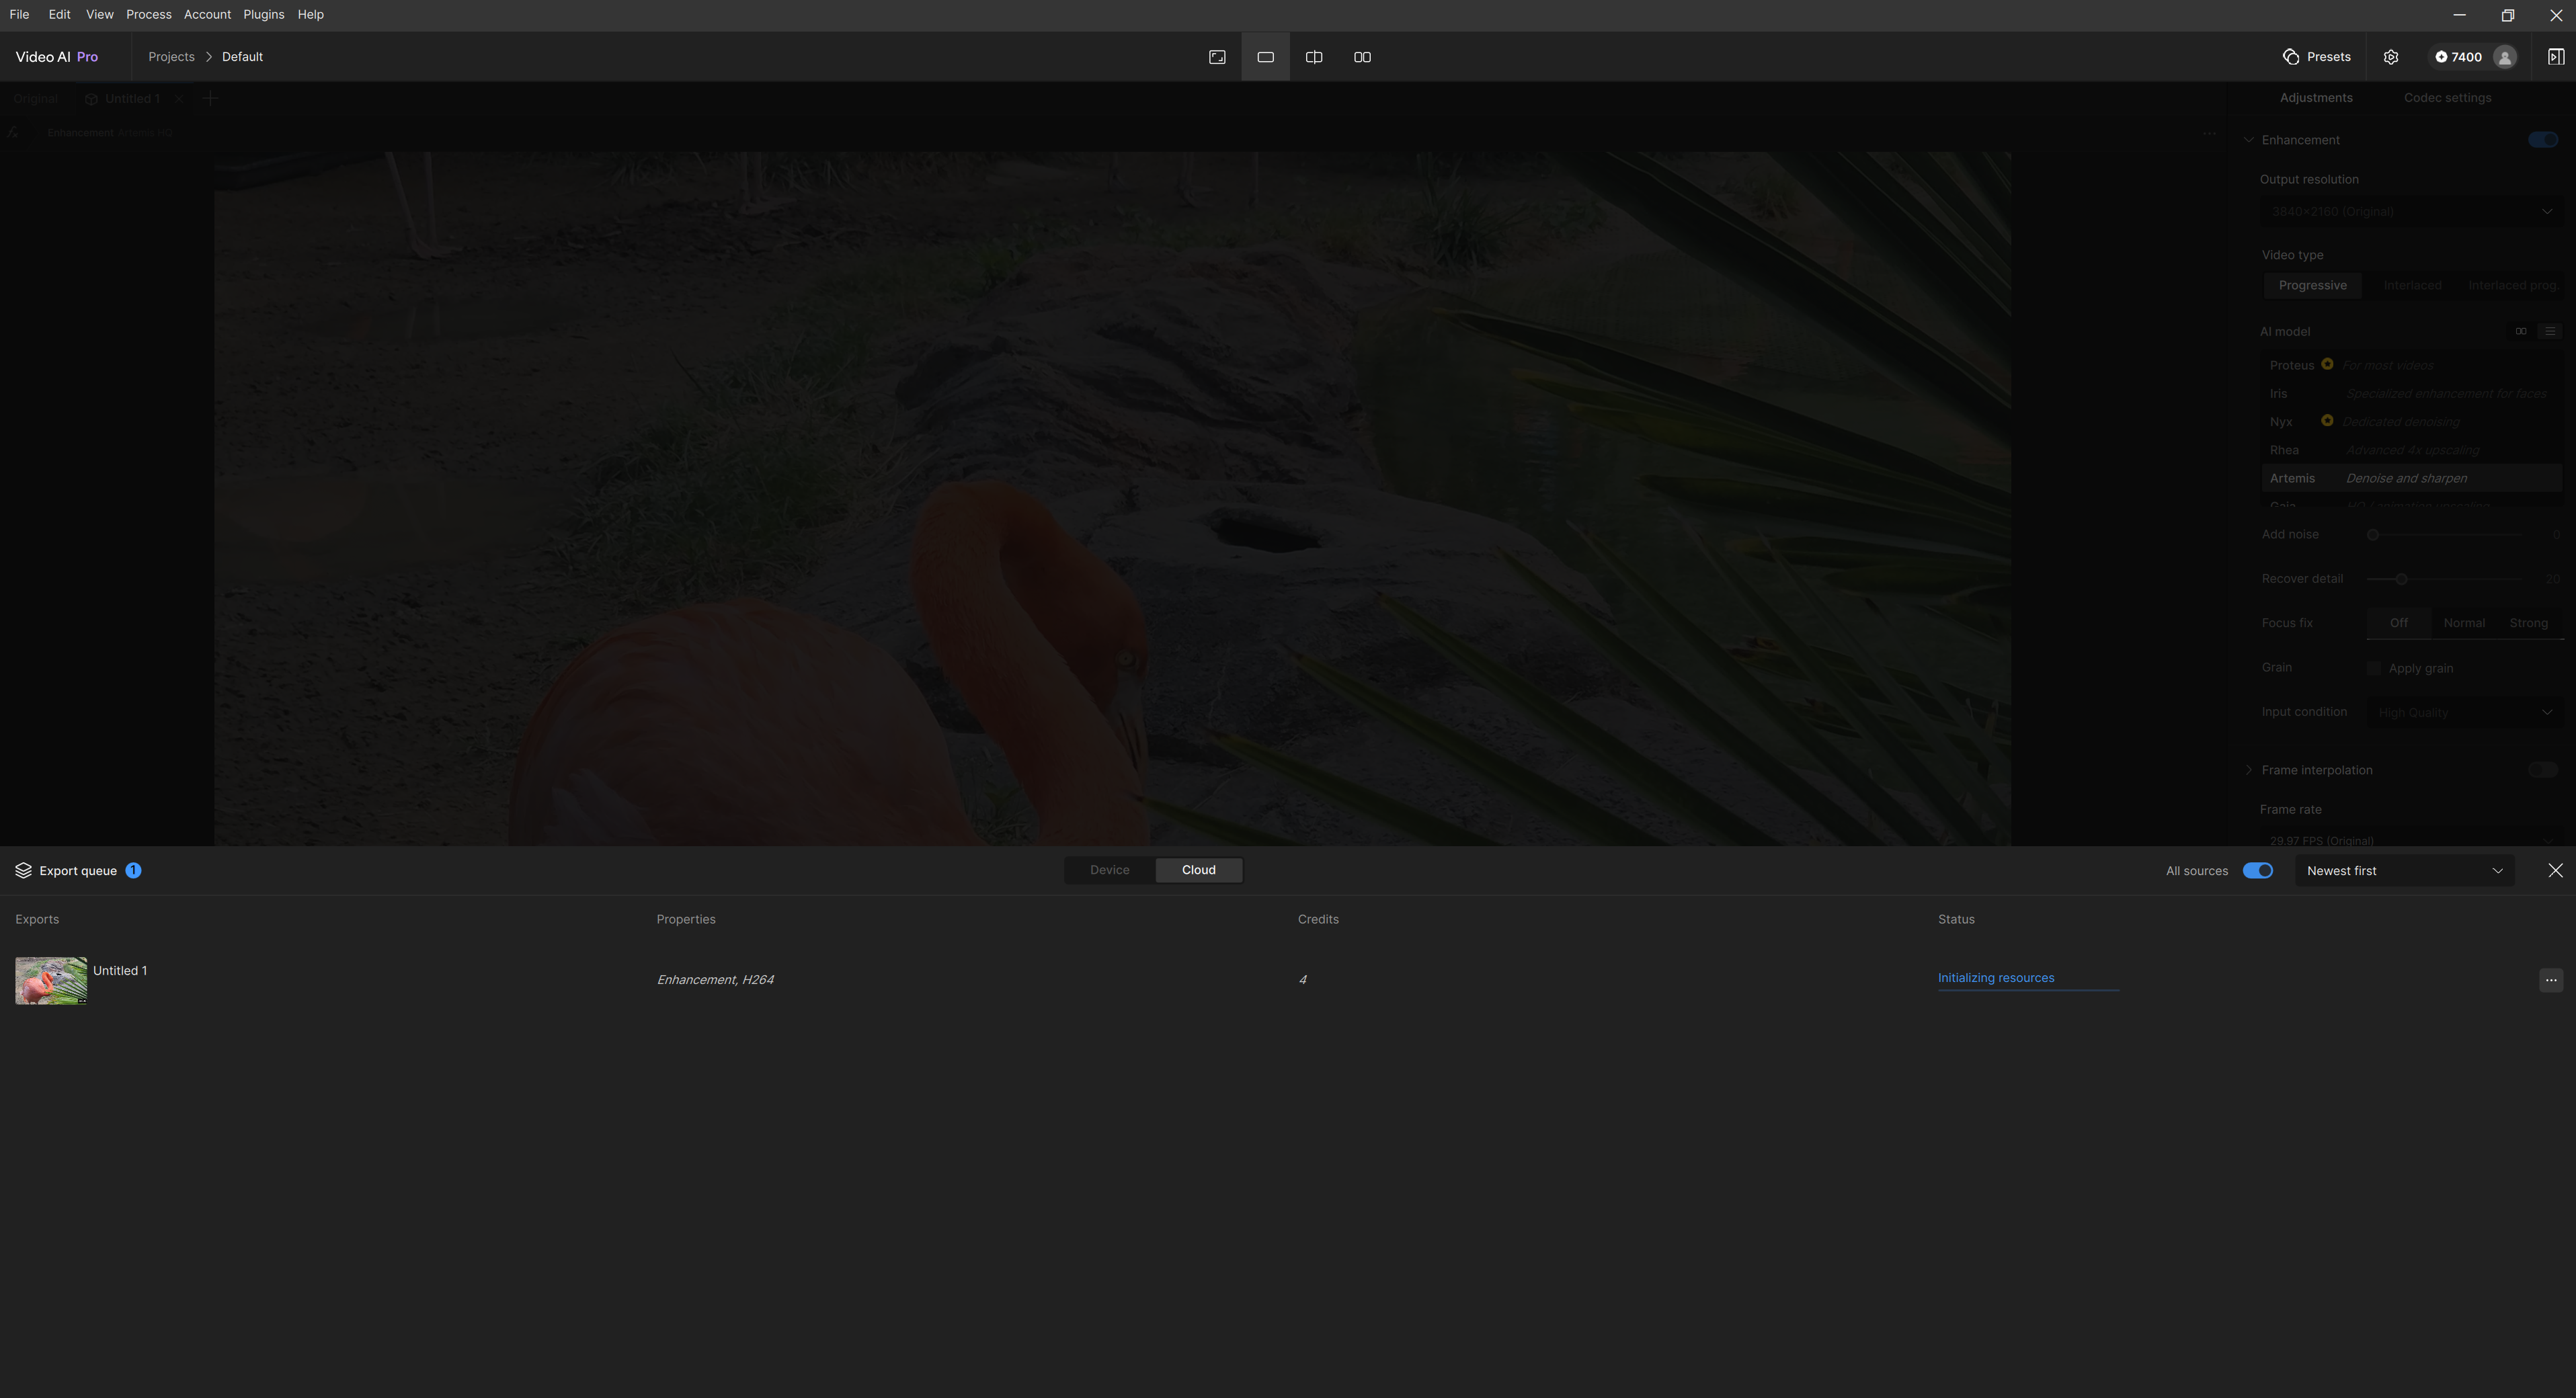Enable the Apply grain checkbox
Viewport: 2576px width, 1398px height.
click(x=2374, y=669)
